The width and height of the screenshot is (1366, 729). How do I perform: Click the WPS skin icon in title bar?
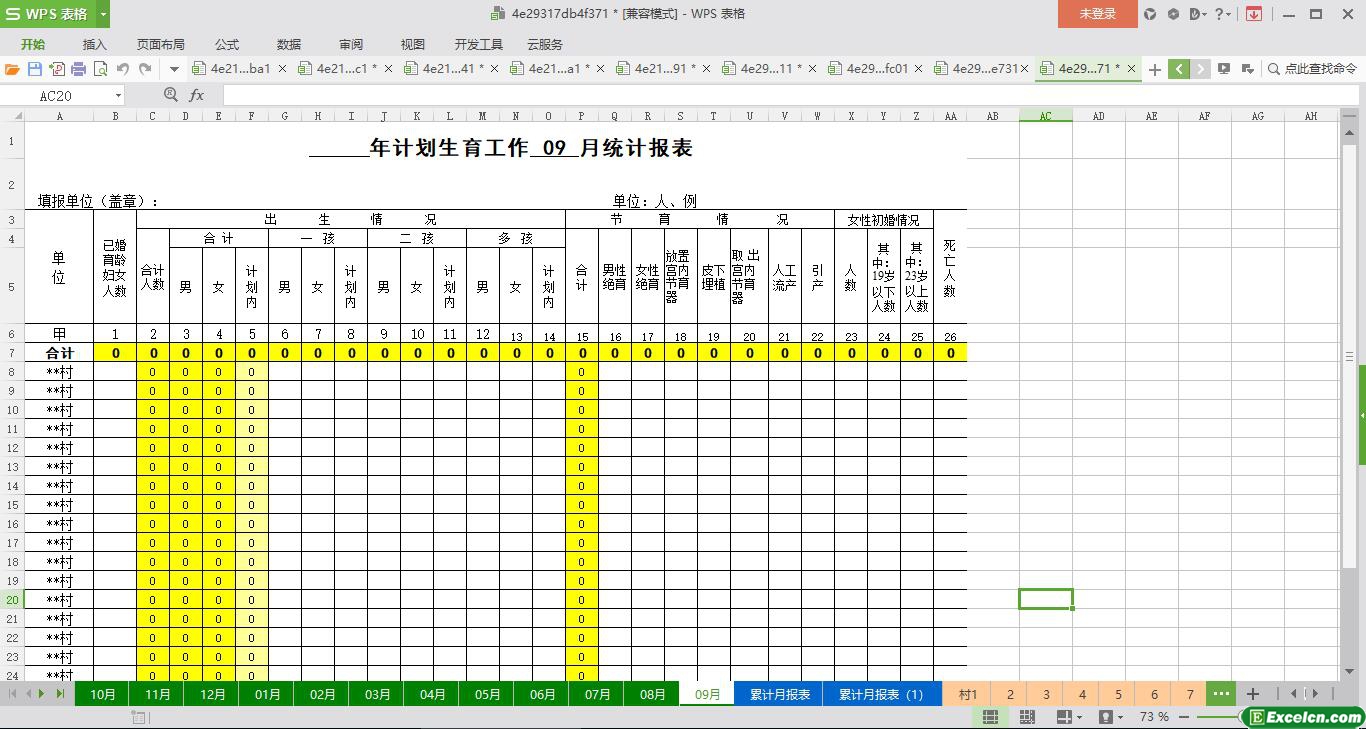[1150, 14]
